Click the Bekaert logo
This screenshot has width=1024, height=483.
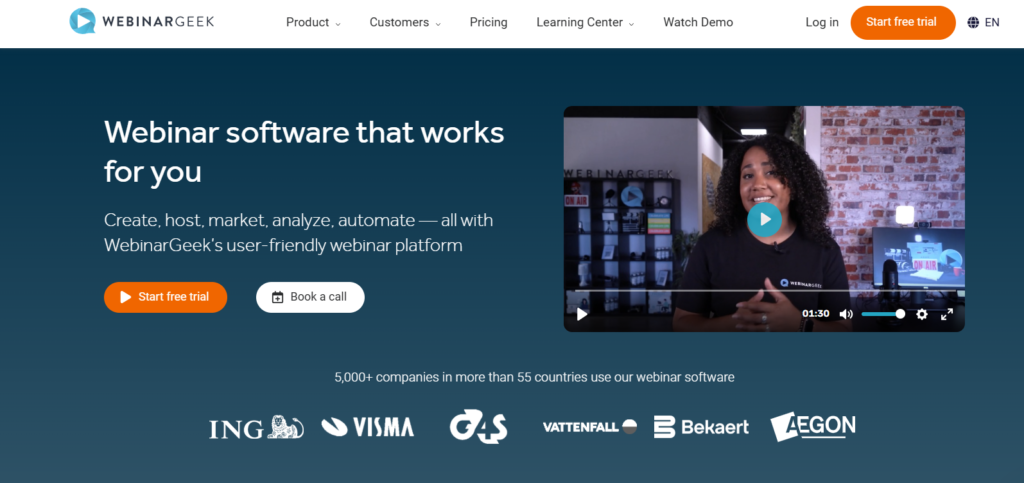click(x=701, y=427)
